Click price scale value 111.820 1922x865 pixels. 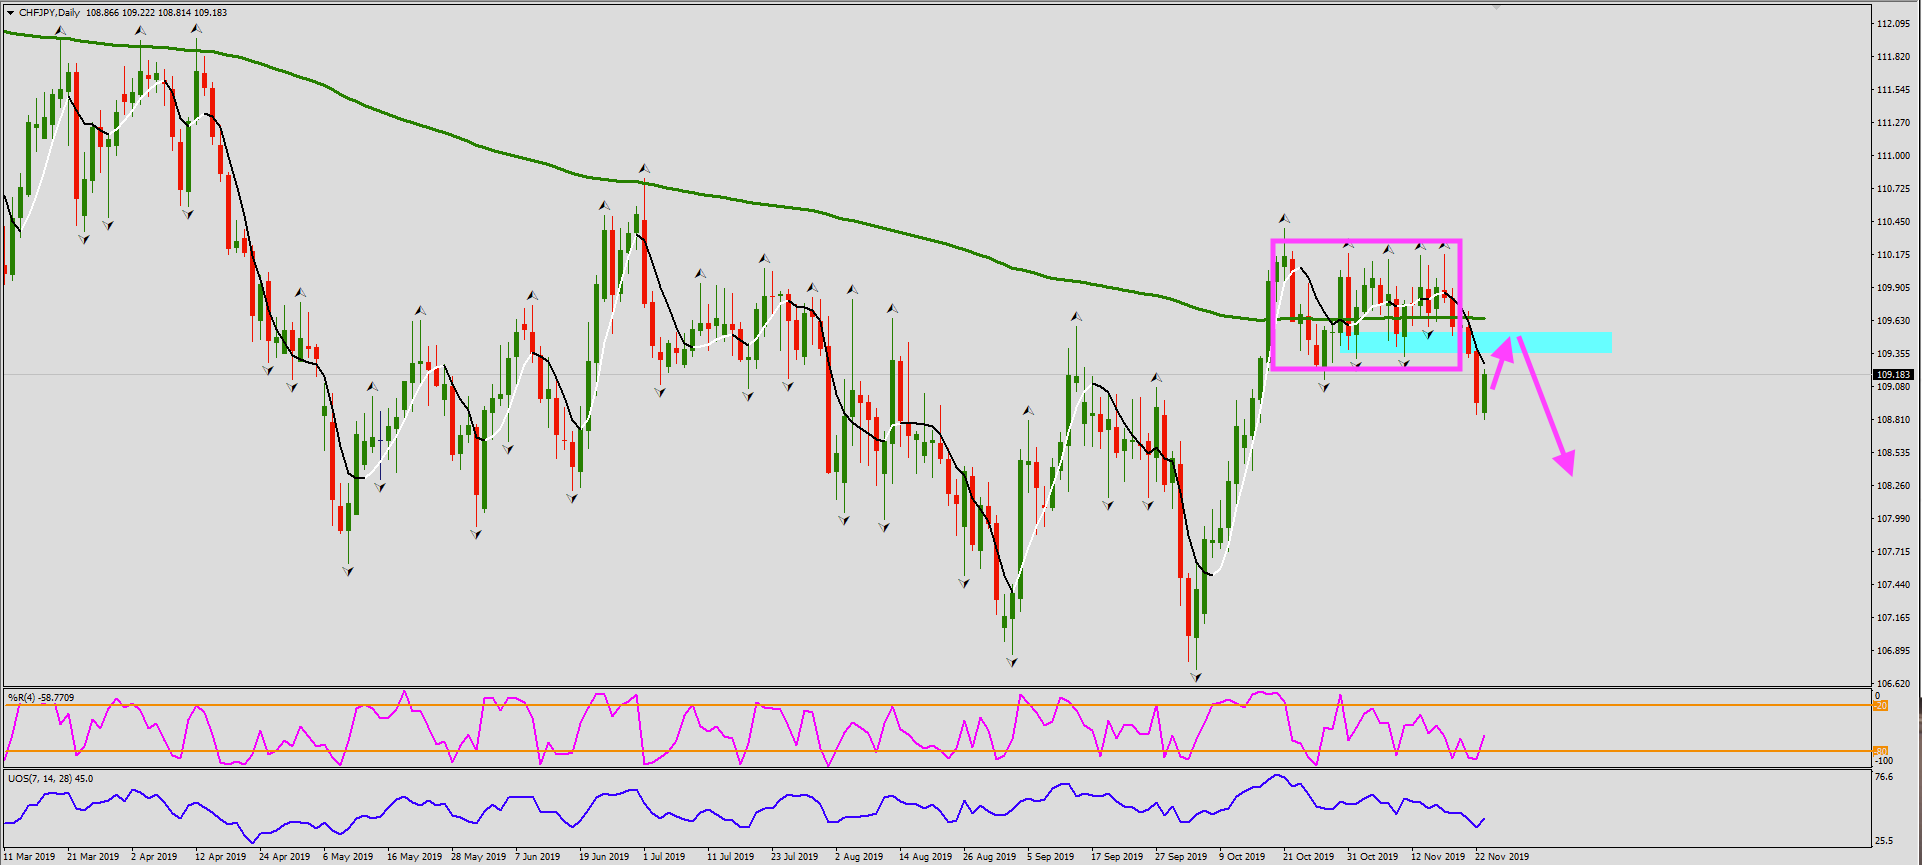[1894, 57]
